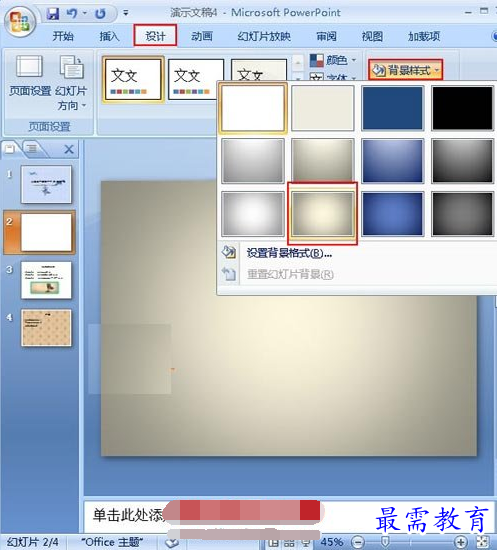497x551 pixels.
Task: Switch to the 视图 ribbon tab
Action: click(372, 36)
